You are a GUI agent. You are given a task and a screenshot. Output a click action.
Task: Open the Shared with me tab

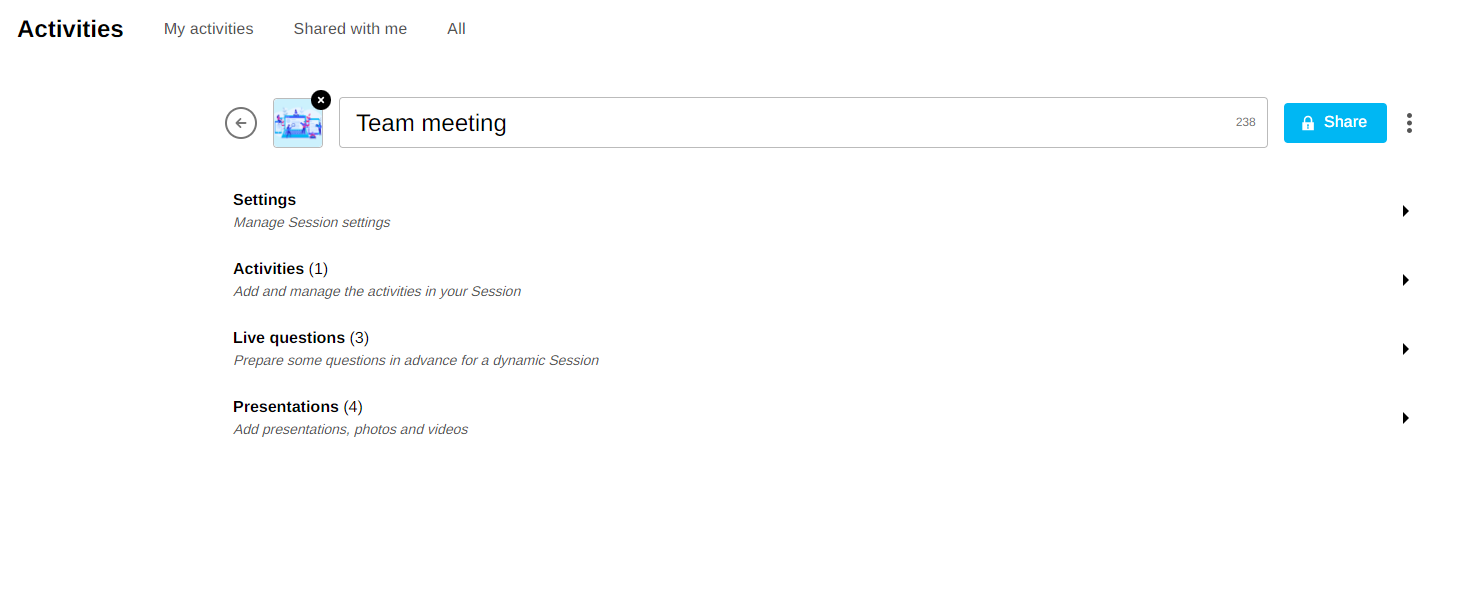(350, 29)
